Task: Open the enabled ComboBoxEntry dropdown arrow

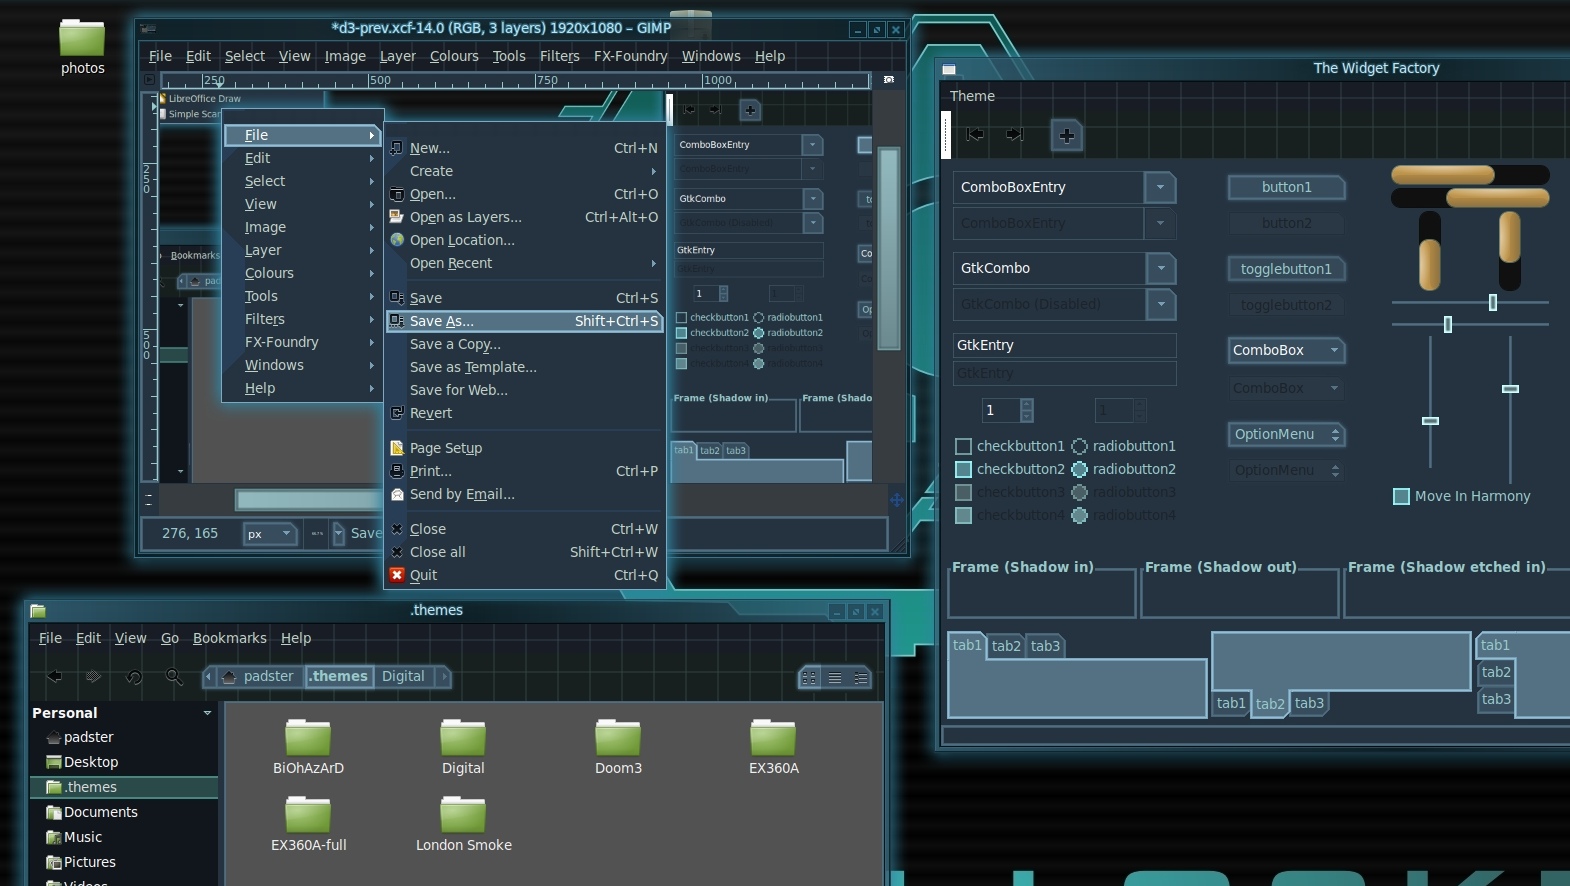Action: coord(1160,187)
